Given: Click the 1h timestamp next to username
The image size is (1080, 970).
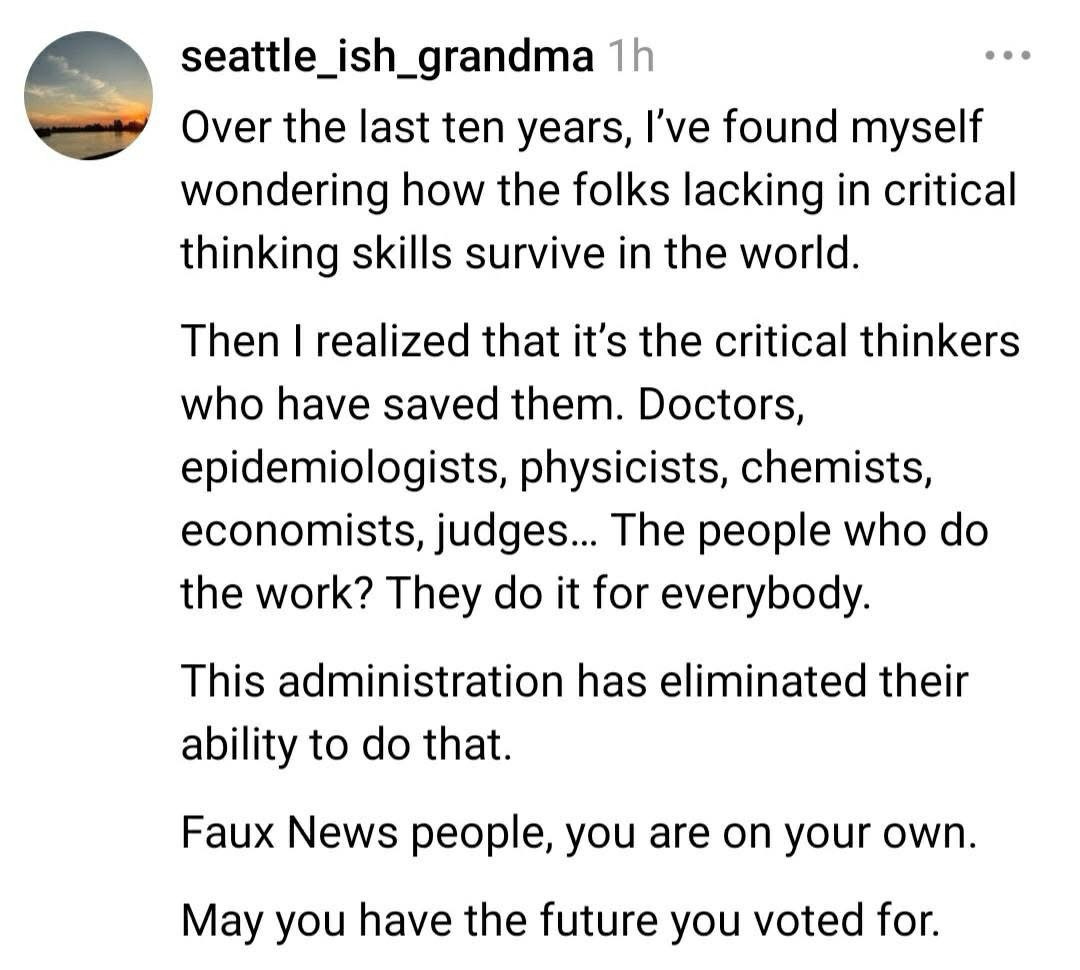Looking at the screenshot, I should coord(631,56).
